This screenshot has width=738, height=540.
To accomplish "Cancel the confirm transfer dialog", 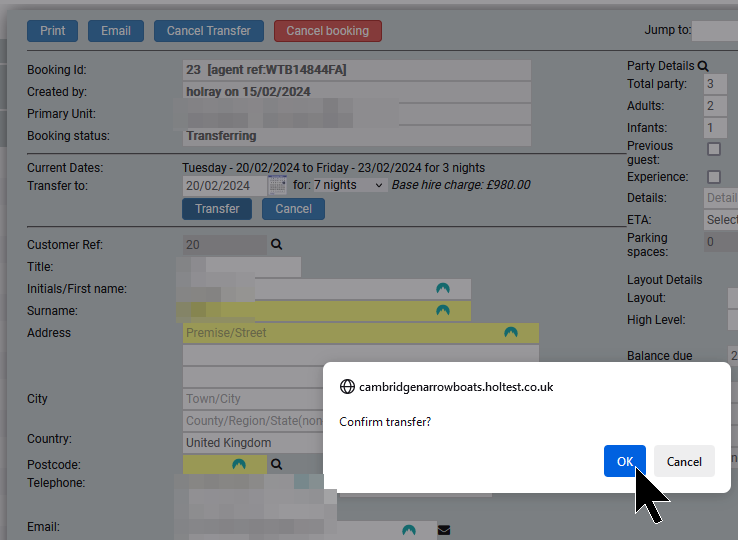I will [684, 461].
